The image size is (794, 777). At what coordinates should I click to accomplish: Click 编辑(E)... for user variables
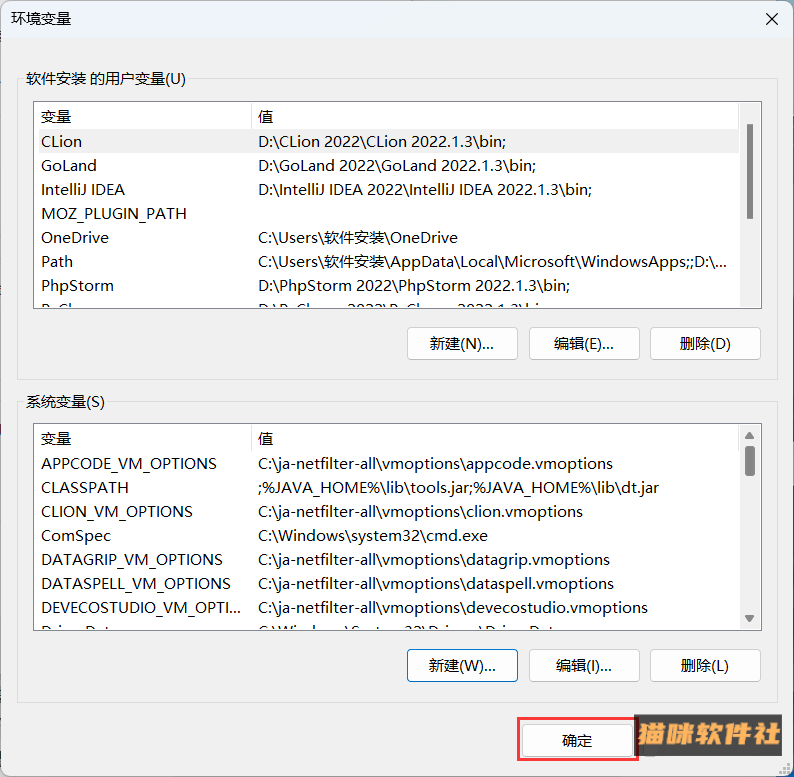pyautogui.click(x=584, y=344)
